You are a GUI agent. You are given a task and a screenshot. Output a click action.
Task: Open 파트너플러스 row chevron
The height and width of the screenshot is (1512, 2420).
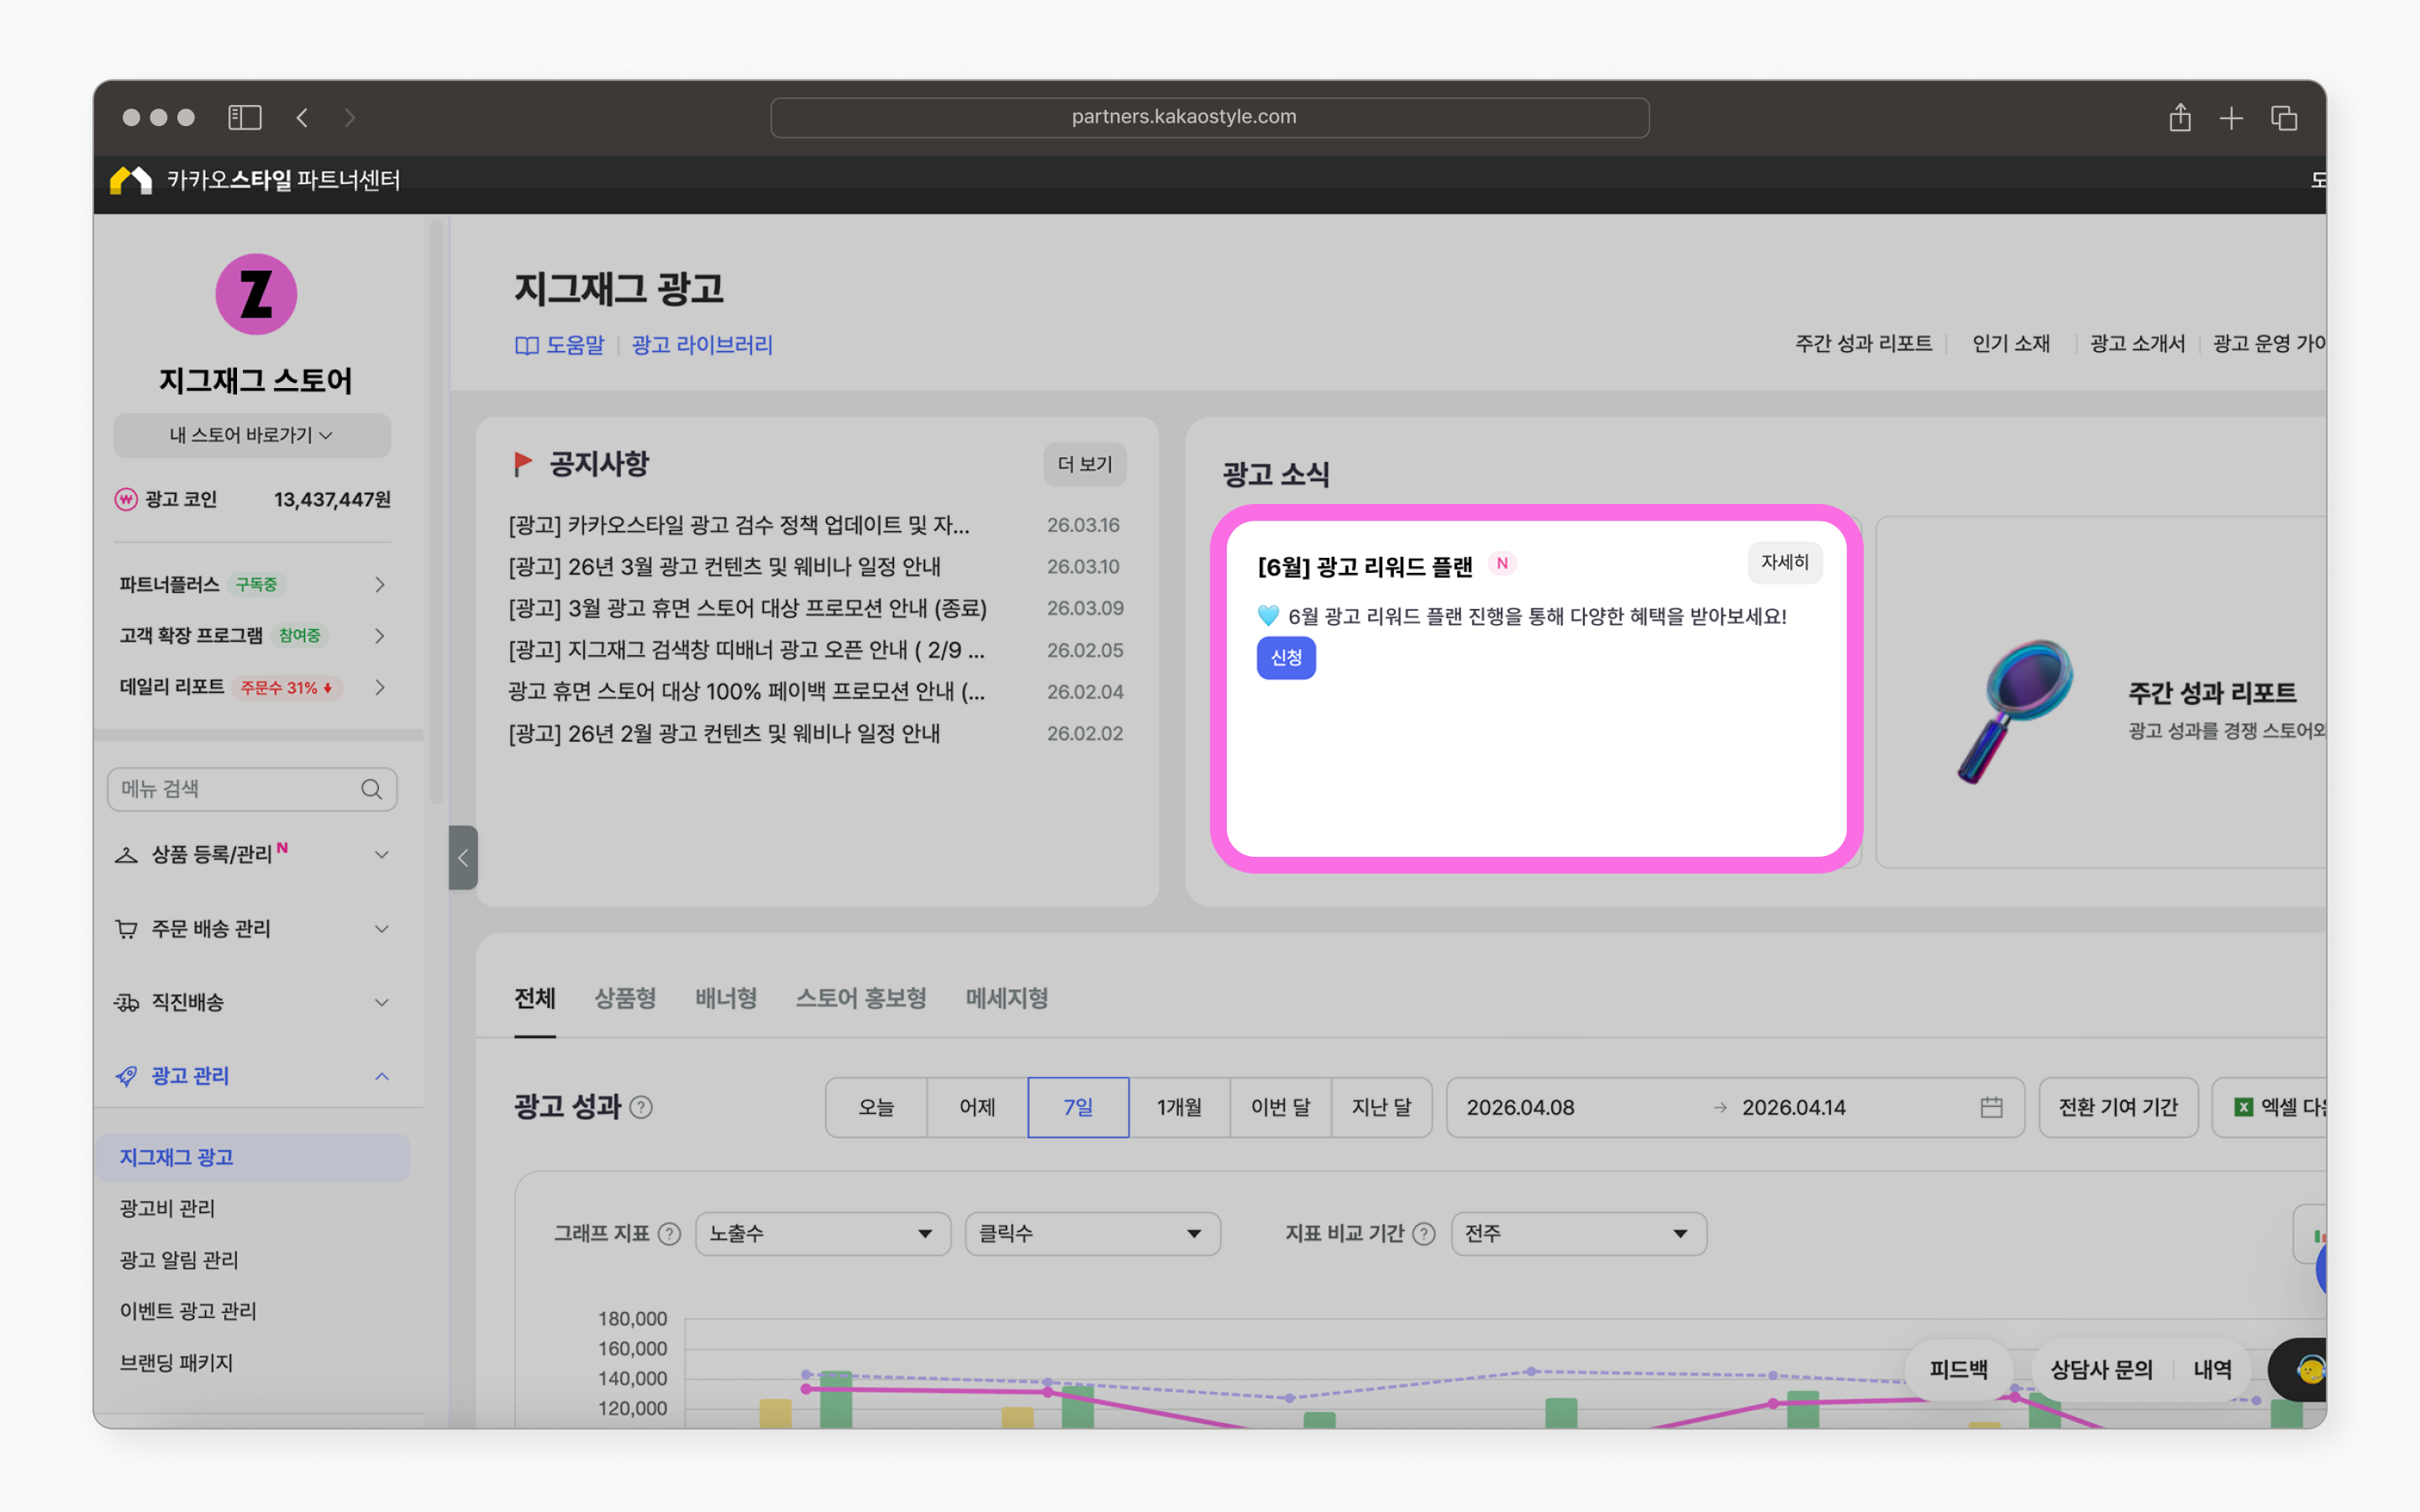380,584
